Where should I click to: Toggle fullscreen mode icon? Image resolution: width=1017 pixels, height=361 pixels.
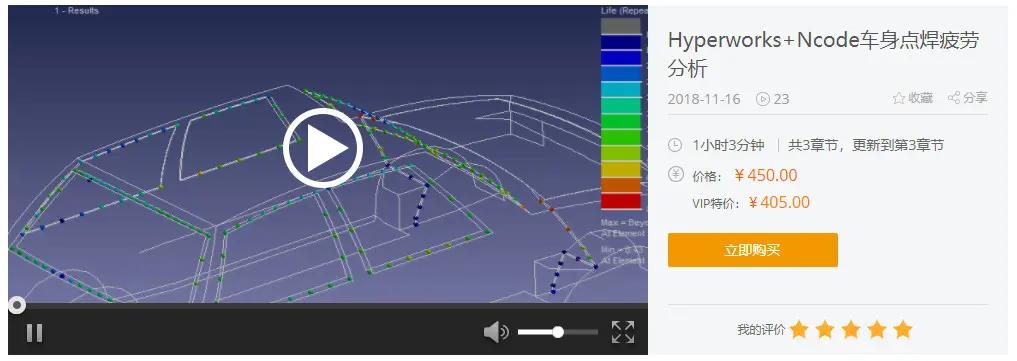623,332
